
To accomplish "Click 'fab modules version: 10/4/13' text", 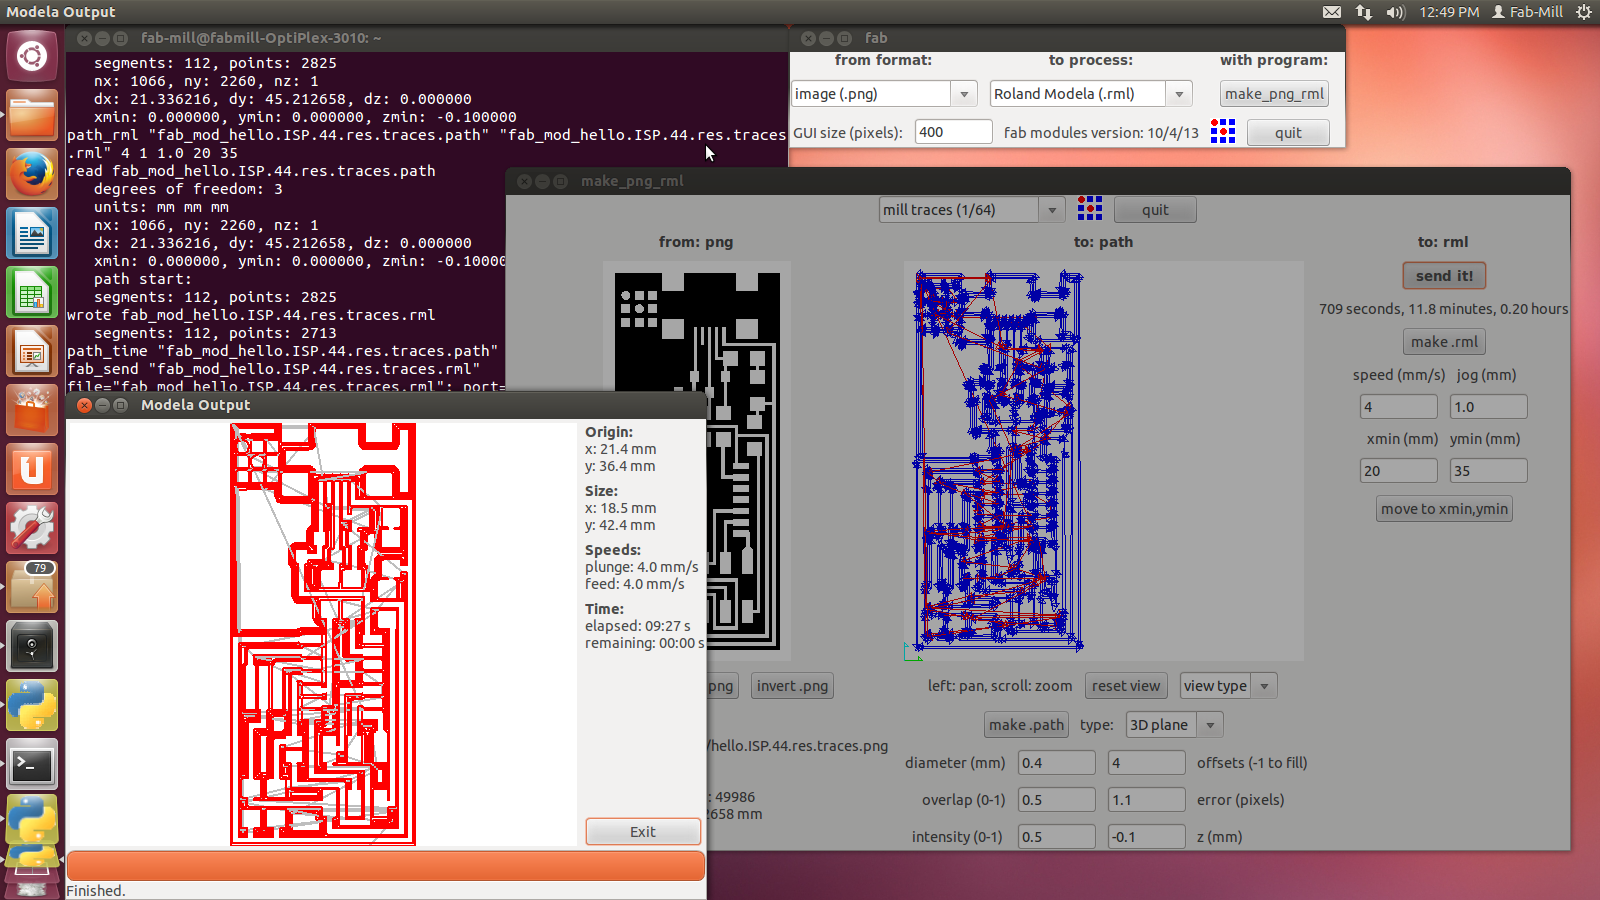I will click(1101, 133).
